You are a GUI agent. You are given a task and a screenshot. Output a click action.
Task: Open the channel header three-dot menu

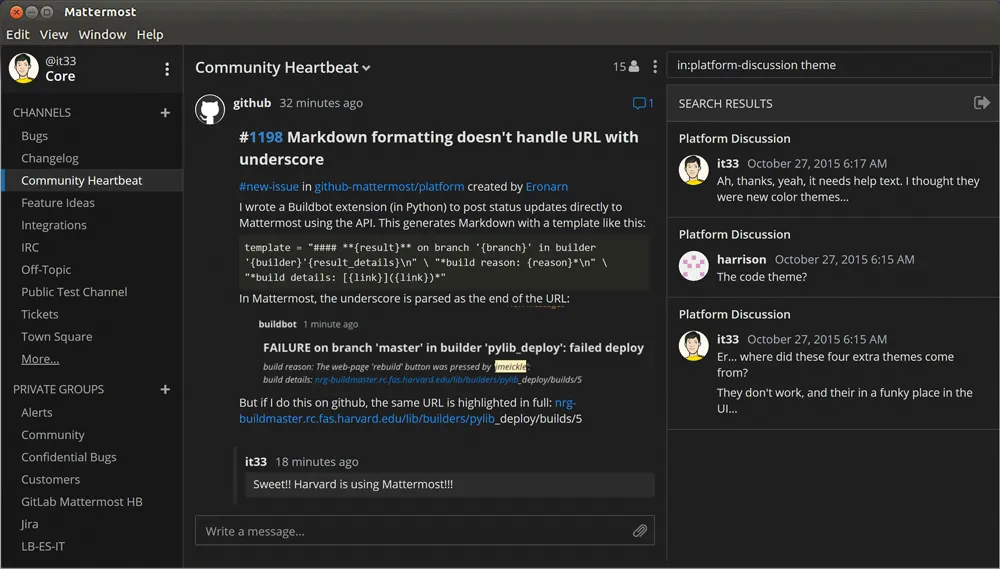point(655,67)
